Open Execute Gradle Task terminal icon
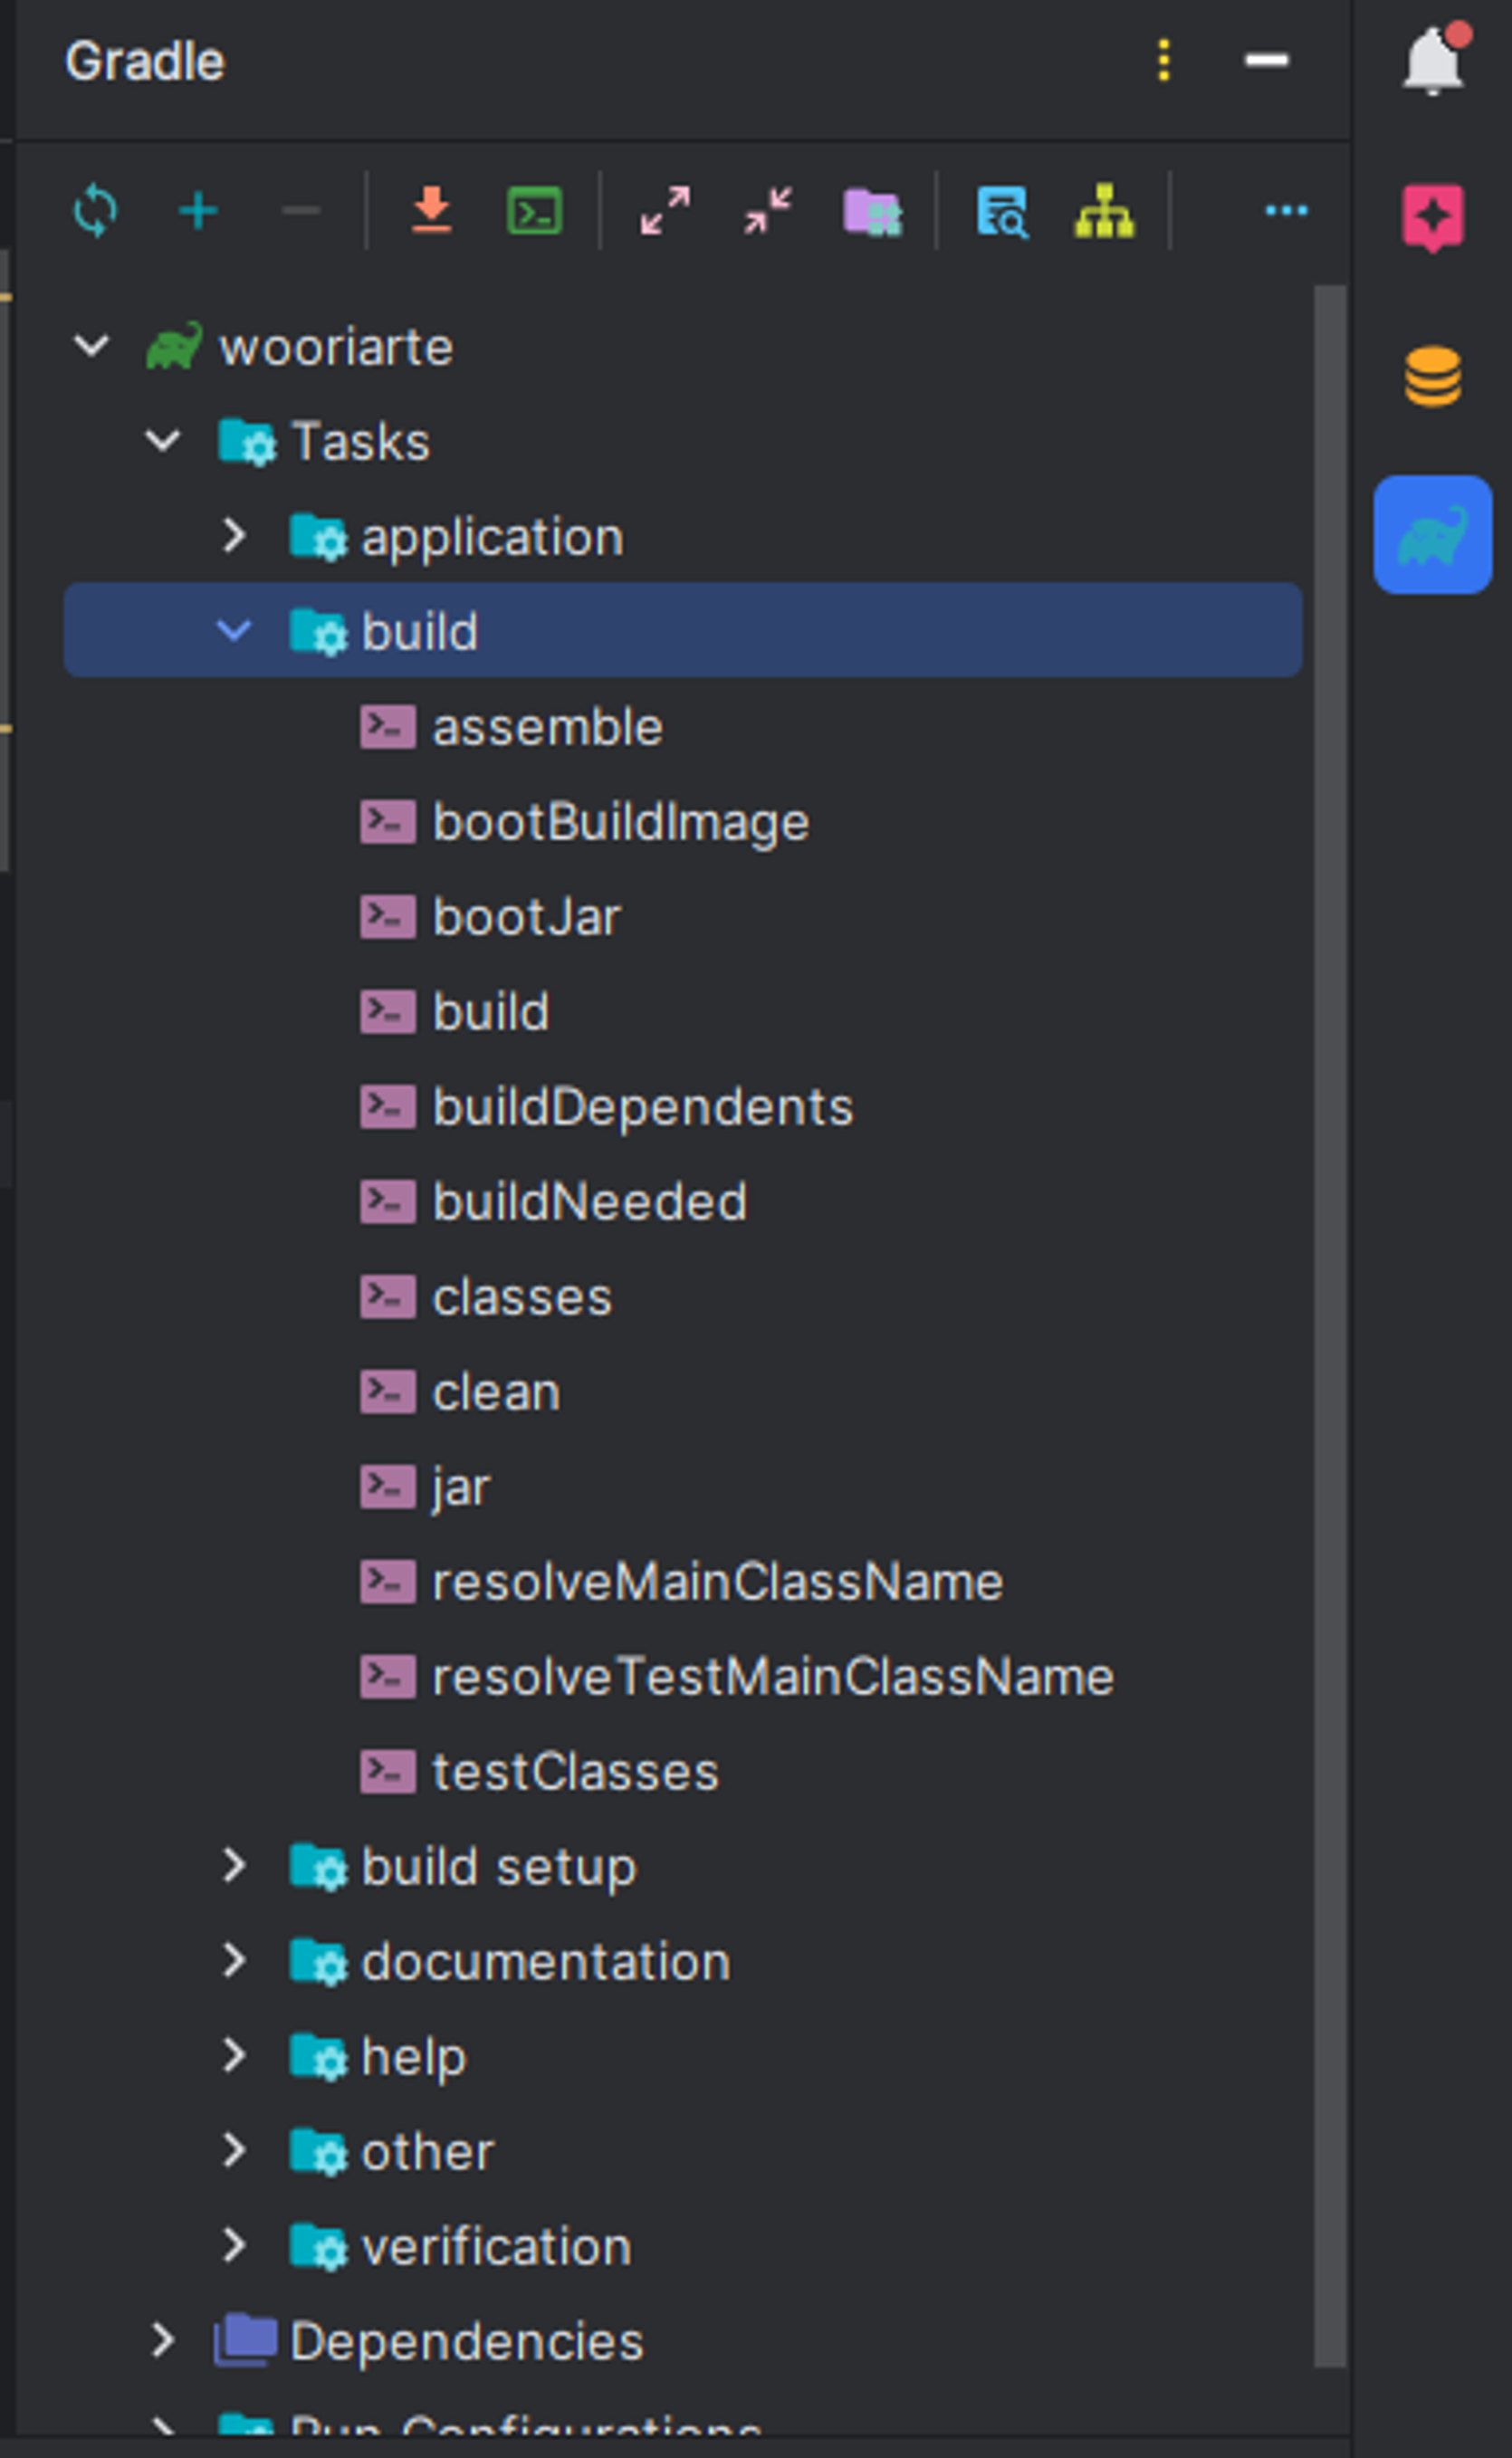 coord(535,211)
